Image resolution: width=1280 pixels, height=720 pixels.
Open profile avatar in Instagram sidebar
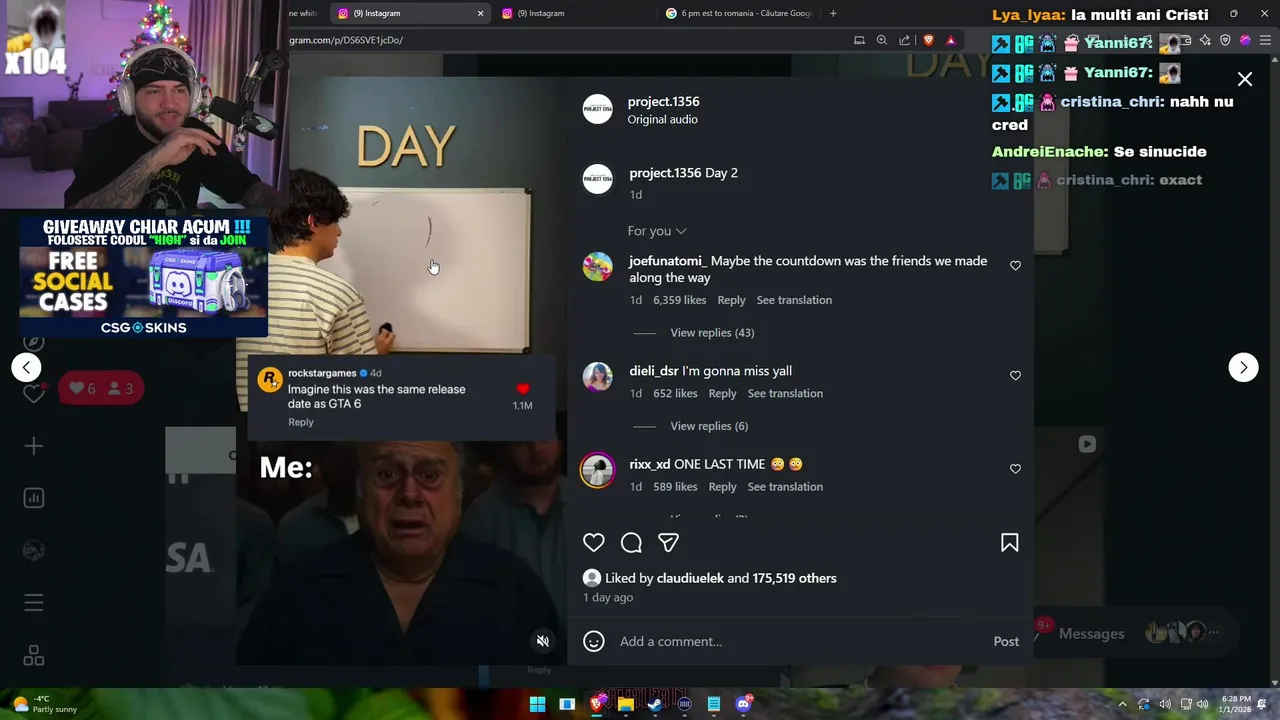point(33,550)
